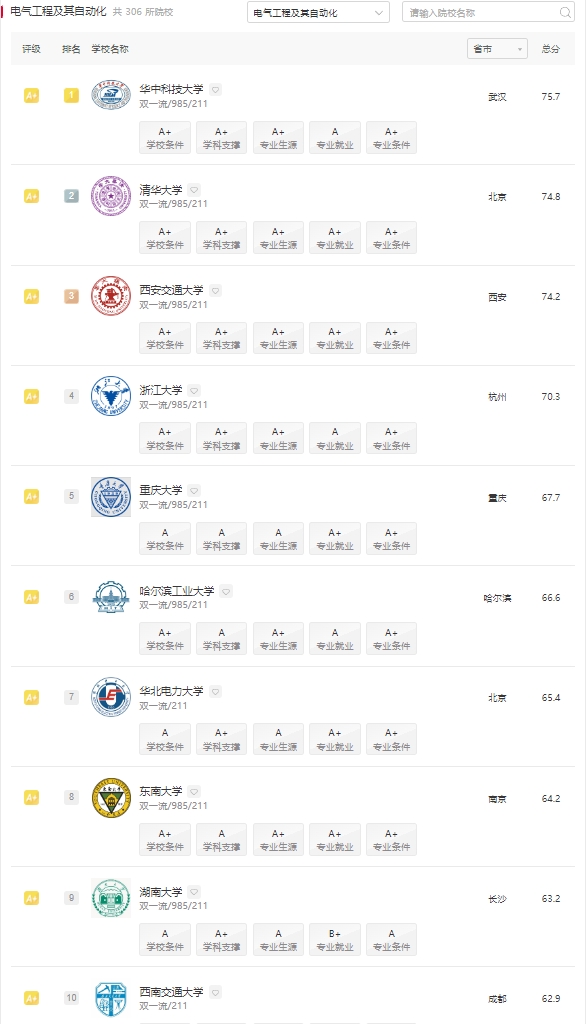
Task: Expand the 省市 filter dropdown
Action: tap(497, 49)
